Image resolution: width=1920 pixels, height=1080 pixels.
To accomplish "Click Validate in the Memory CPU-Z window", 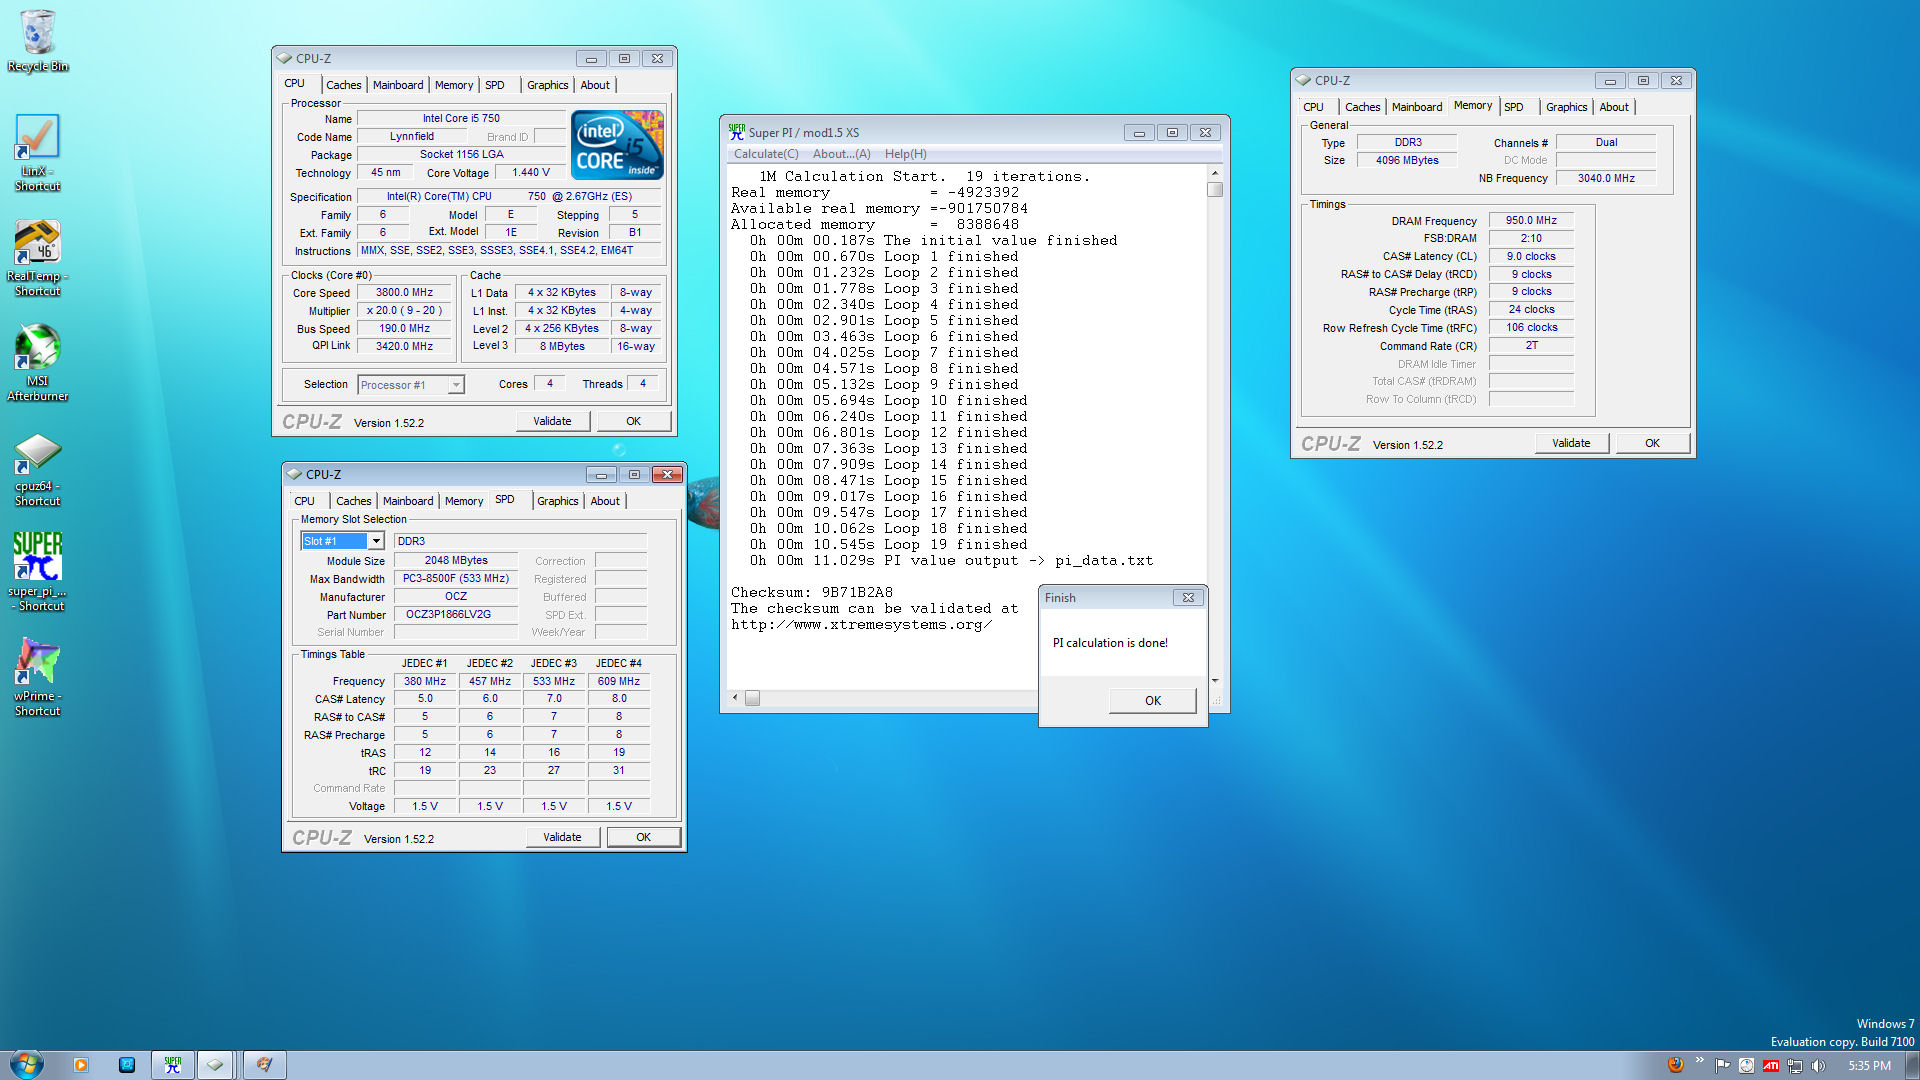I will point(1571,443).
